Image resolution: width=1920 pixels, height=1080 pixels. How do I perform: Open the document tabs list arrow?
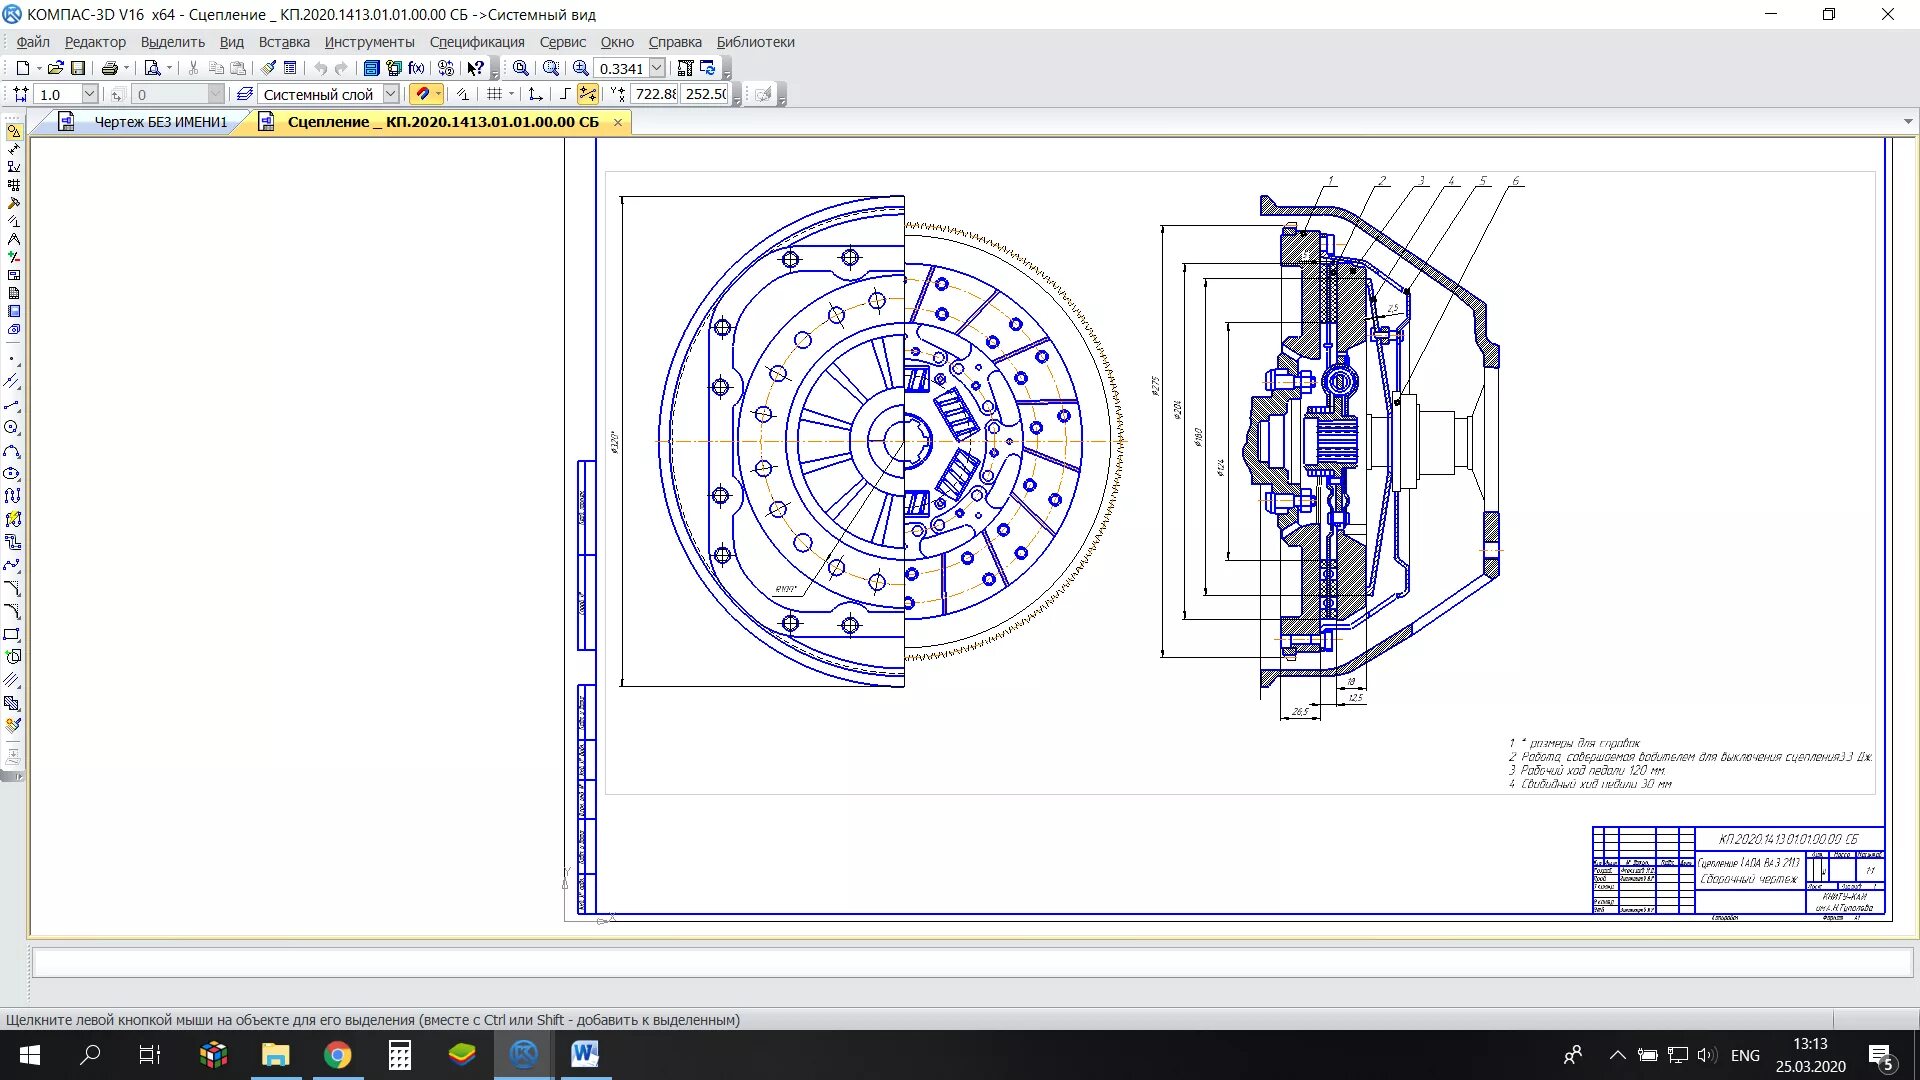[x=1908, y=122]
